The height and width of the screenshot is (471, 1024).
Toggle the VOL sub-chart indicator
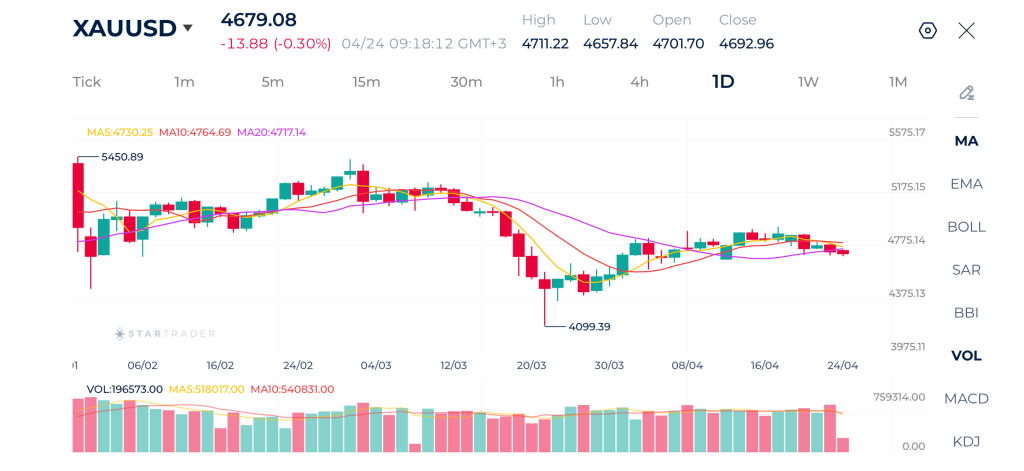pos(966,356)
